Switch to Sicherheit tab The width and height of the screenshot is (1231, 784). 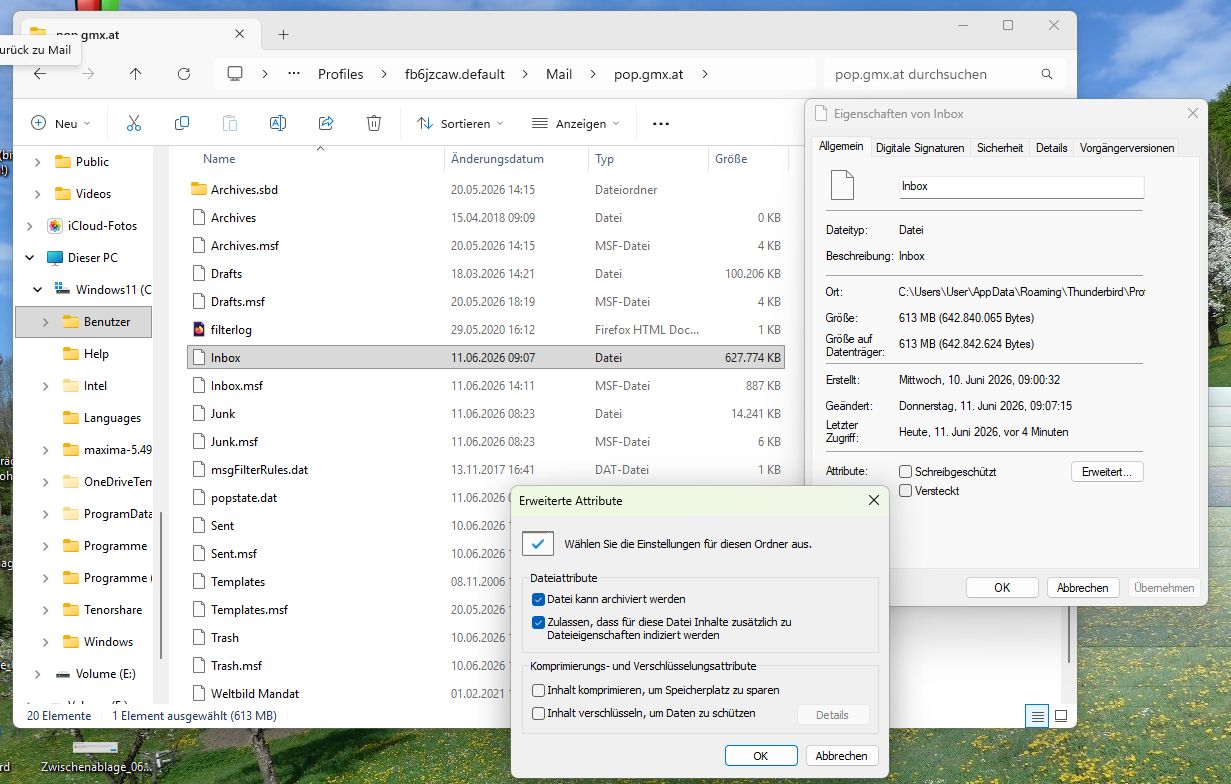point(1000,148)
